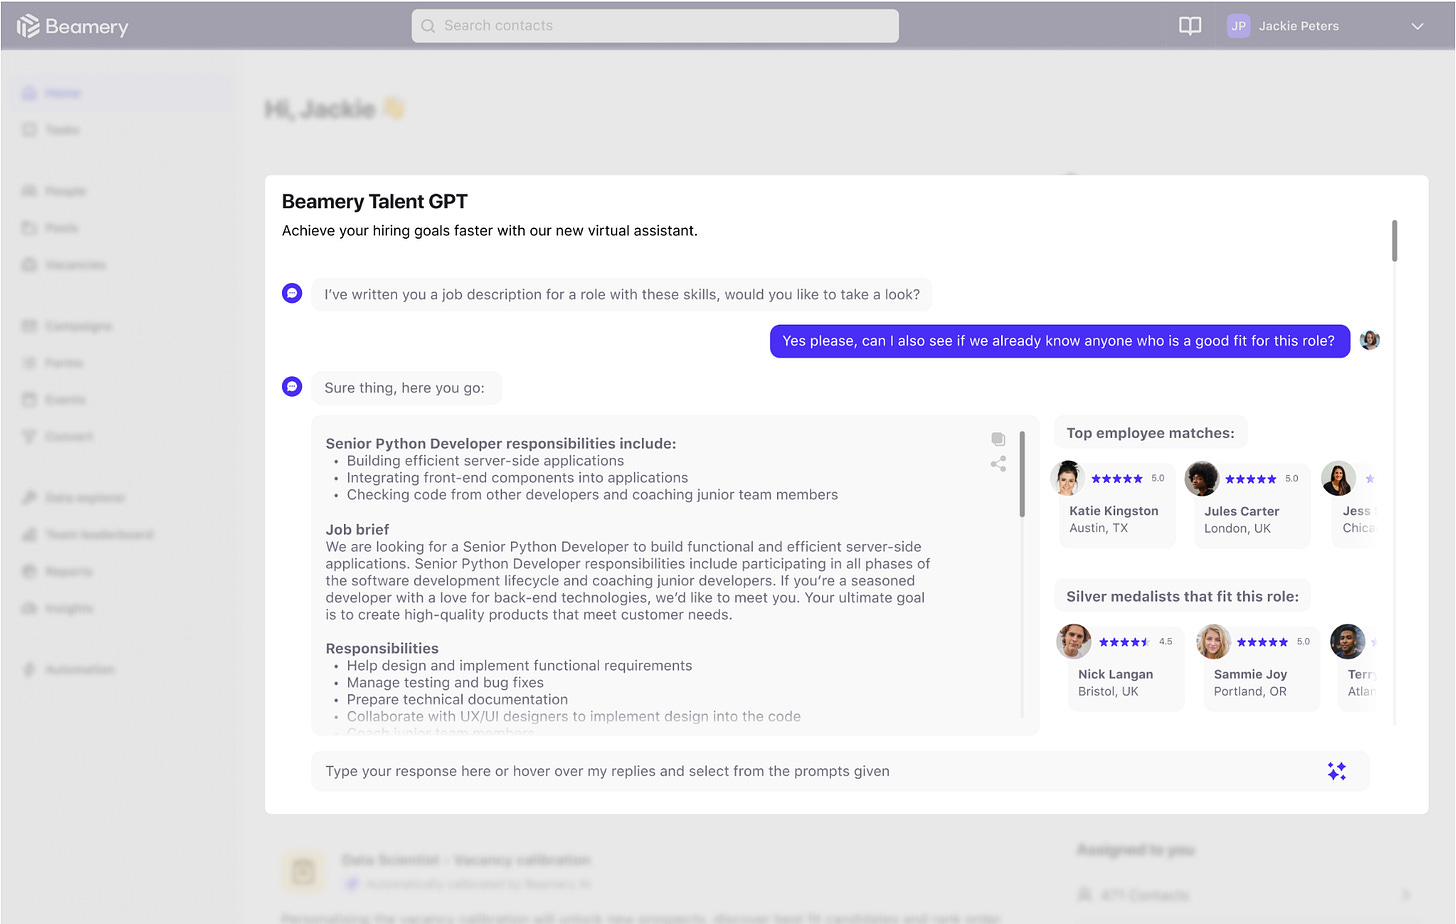This screenshot has height=924, width=1456.
Task: Select the Sammie Joy name link
Action: 1250,674
